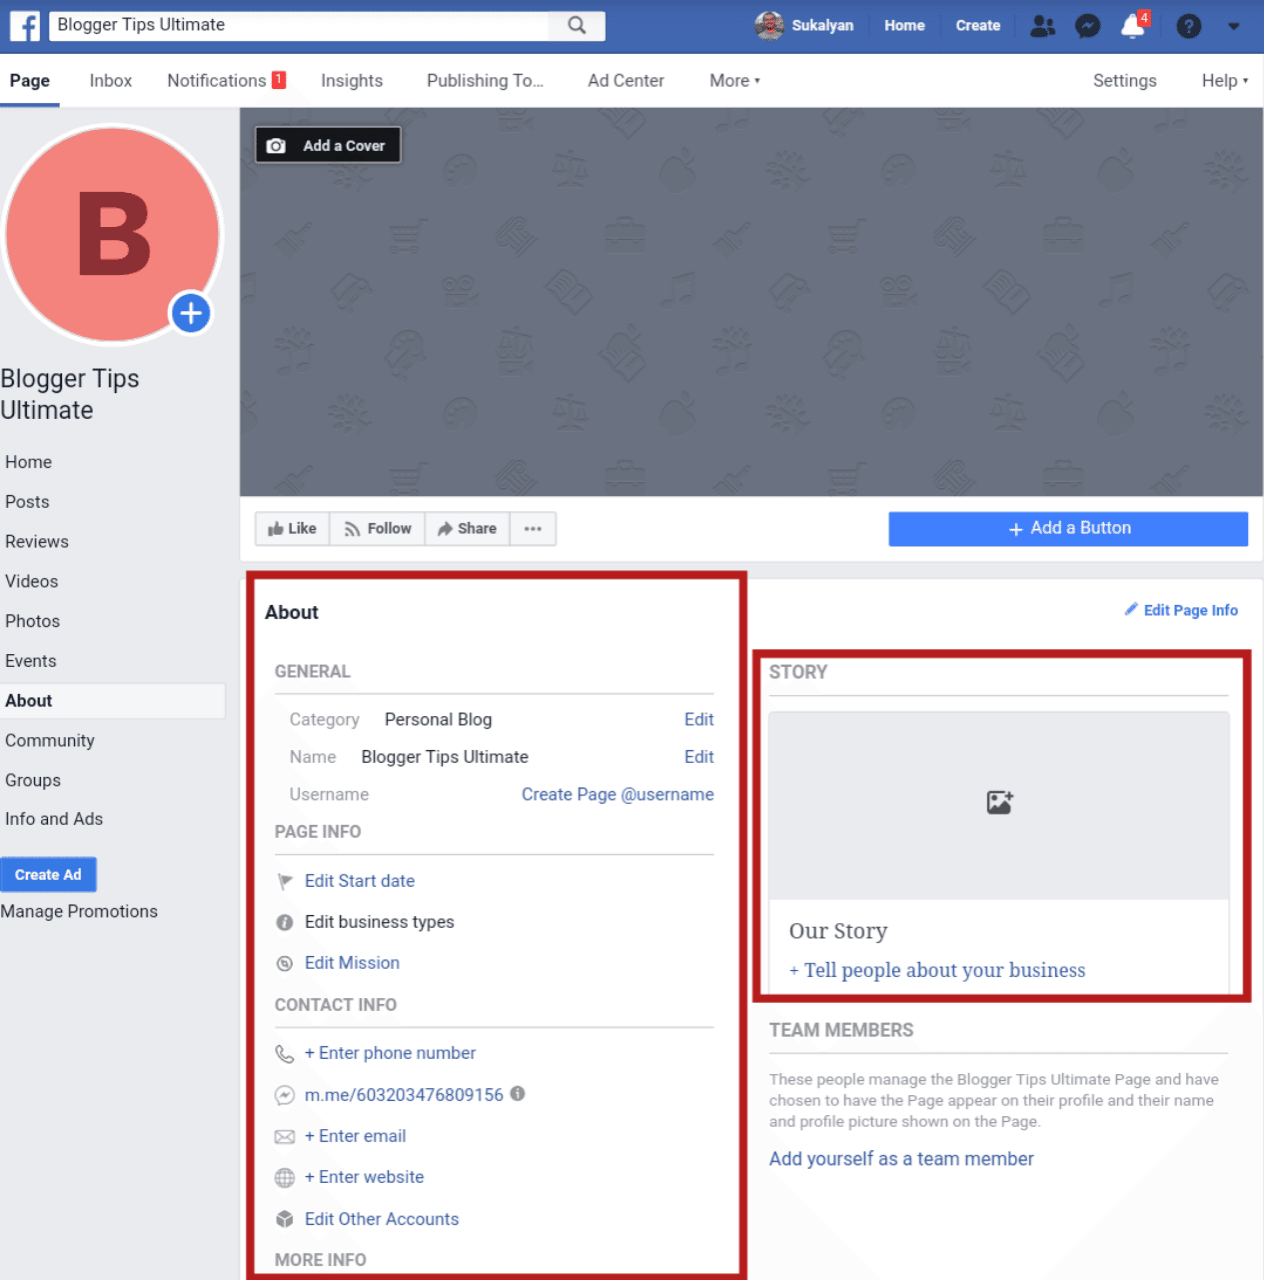The width and height of the screenshot is (1264, 1280).
Task: Click the top bar Home link
Action: tap(905, 26)
